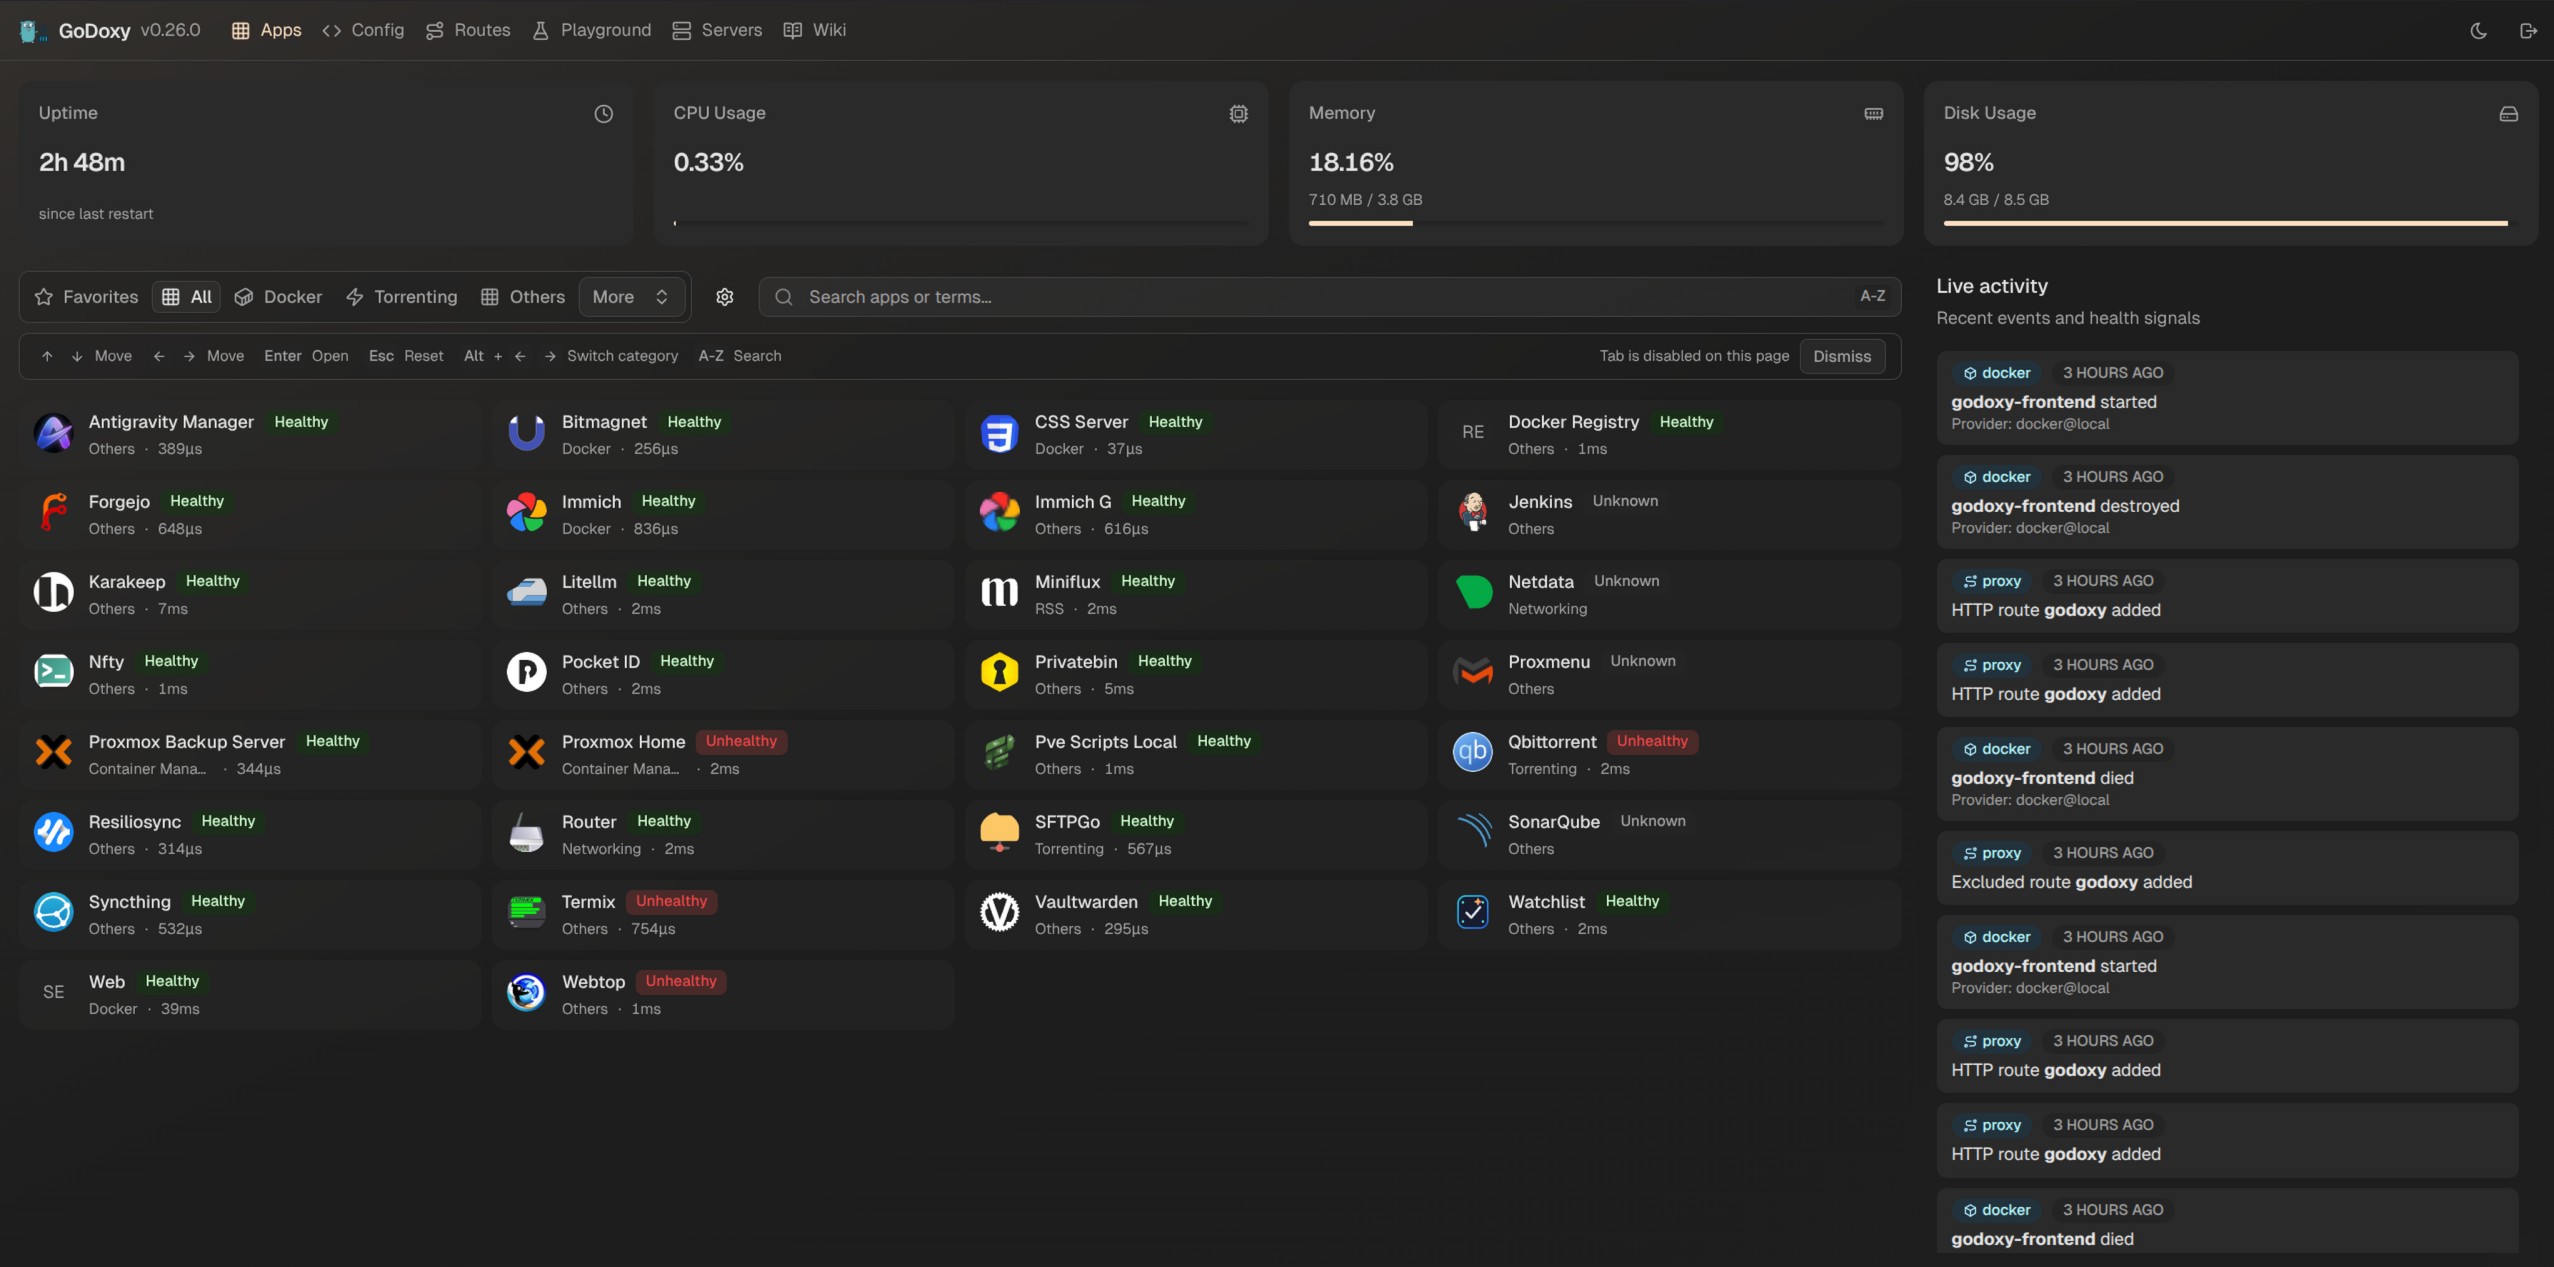The image size is (2554, 1267).
Task: Focus the Search apps input field
Action: 1300,297
